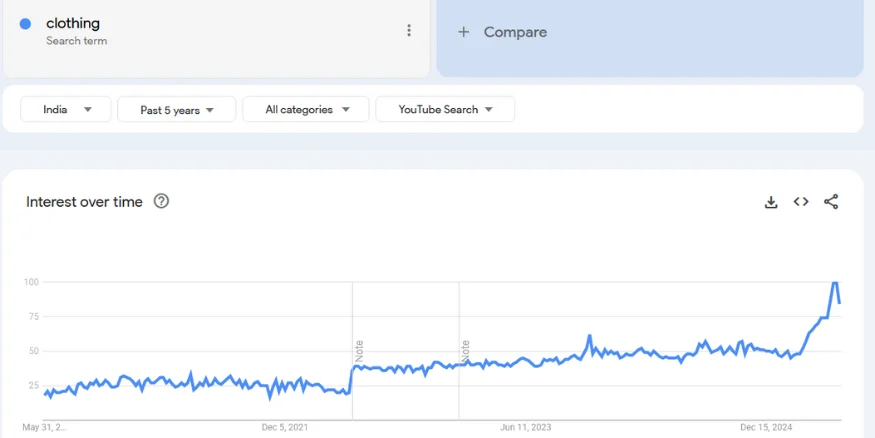Select the second Note marker on chart
This screenshot has width=875, height=438.
click(x=466, y=350)
